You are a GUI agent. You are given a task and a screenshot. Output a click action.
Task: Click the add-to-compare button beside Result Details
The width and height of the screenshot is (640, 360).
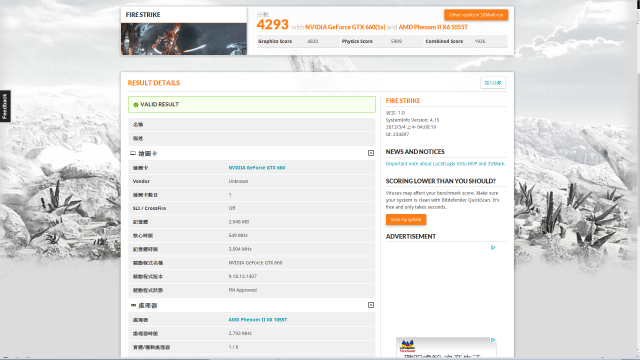[493, 83]
